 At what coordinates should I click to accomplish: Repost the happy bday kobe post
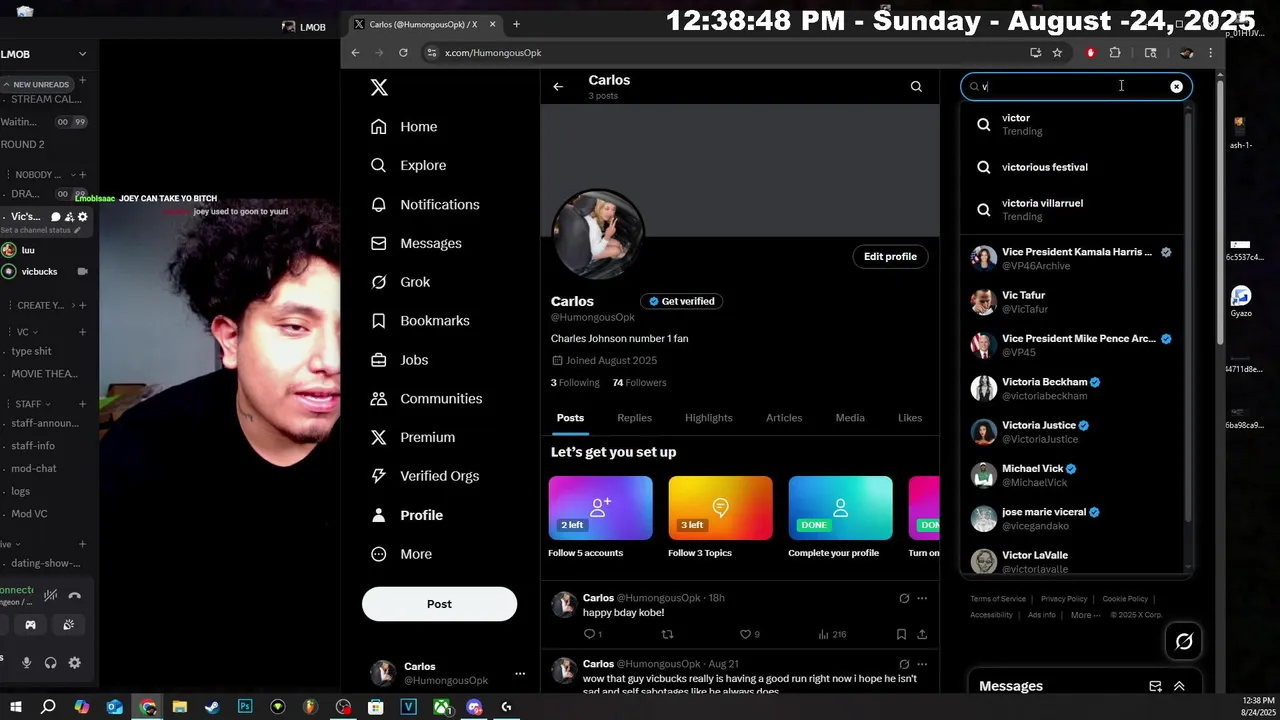click(668, 634)
